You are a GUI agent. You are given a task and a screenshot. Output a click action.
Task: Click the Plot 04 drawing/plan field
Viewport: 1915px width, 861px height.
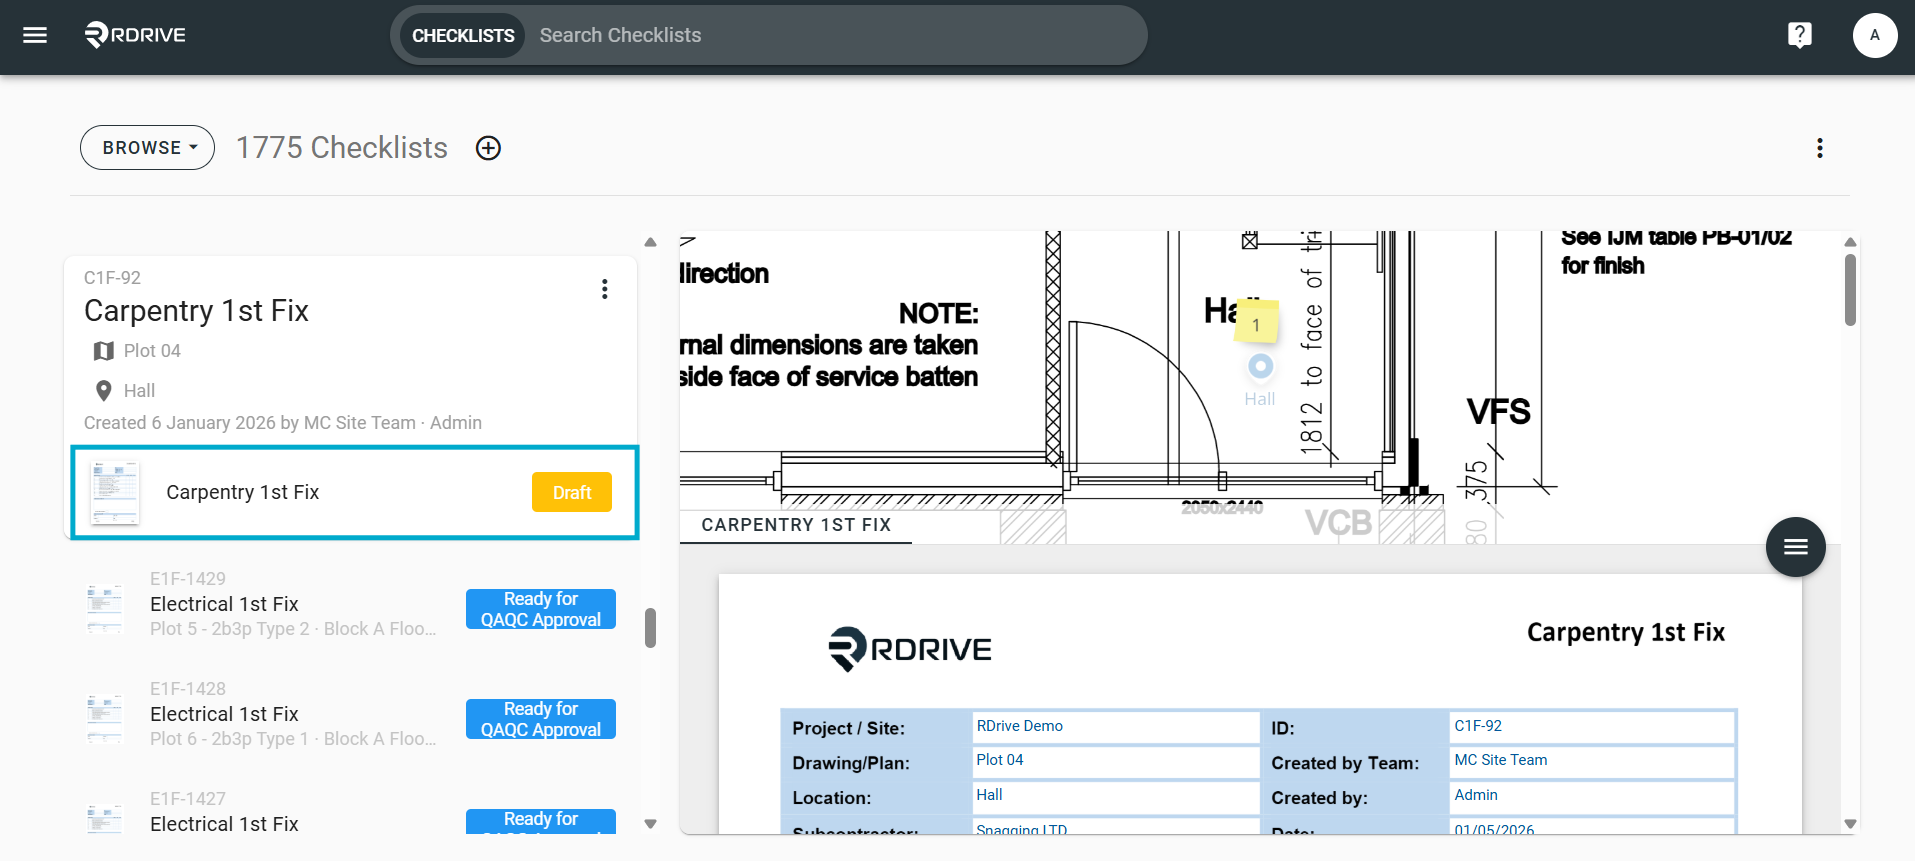(x=1115, y=761)
